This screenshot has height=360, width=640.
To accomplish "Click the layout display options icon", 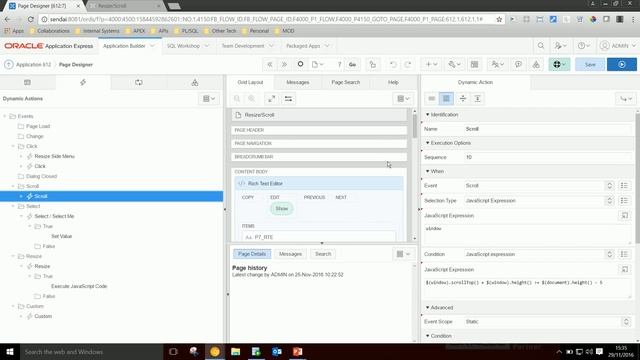I will (288, 99).
